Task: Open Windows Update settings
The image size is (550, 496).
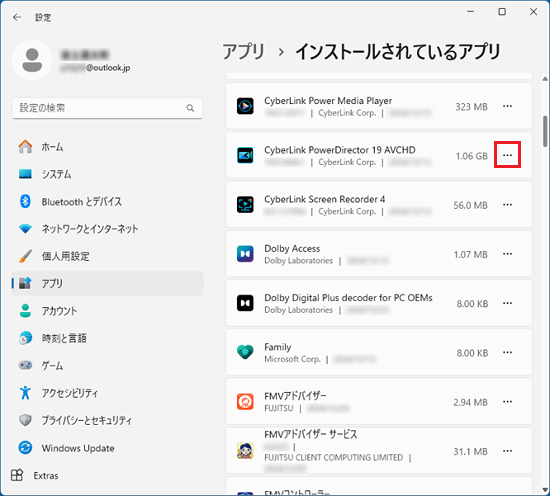Action: 107,448
